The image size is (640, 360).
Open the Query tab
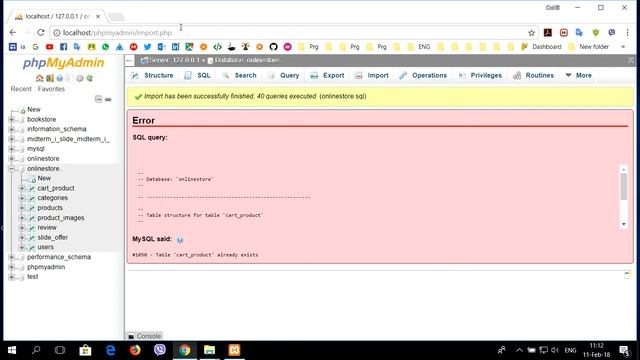coord(284,76)
